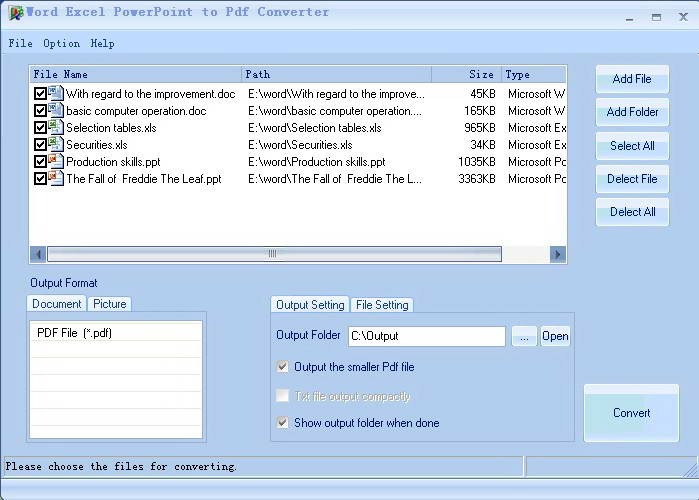This screenshot has width=699, height=500.
Task: Open the Help menu
Action: [103, 43]
